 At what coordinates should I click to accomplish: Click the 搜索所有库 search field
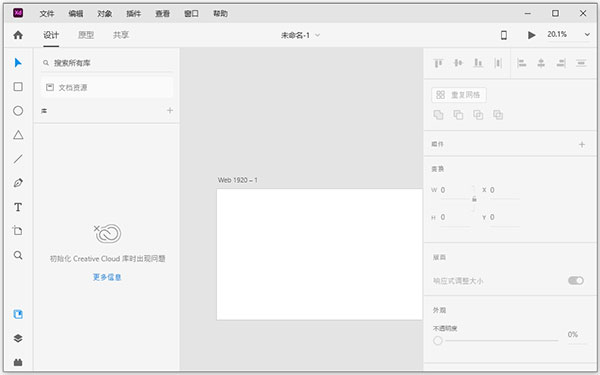point(107,63)
